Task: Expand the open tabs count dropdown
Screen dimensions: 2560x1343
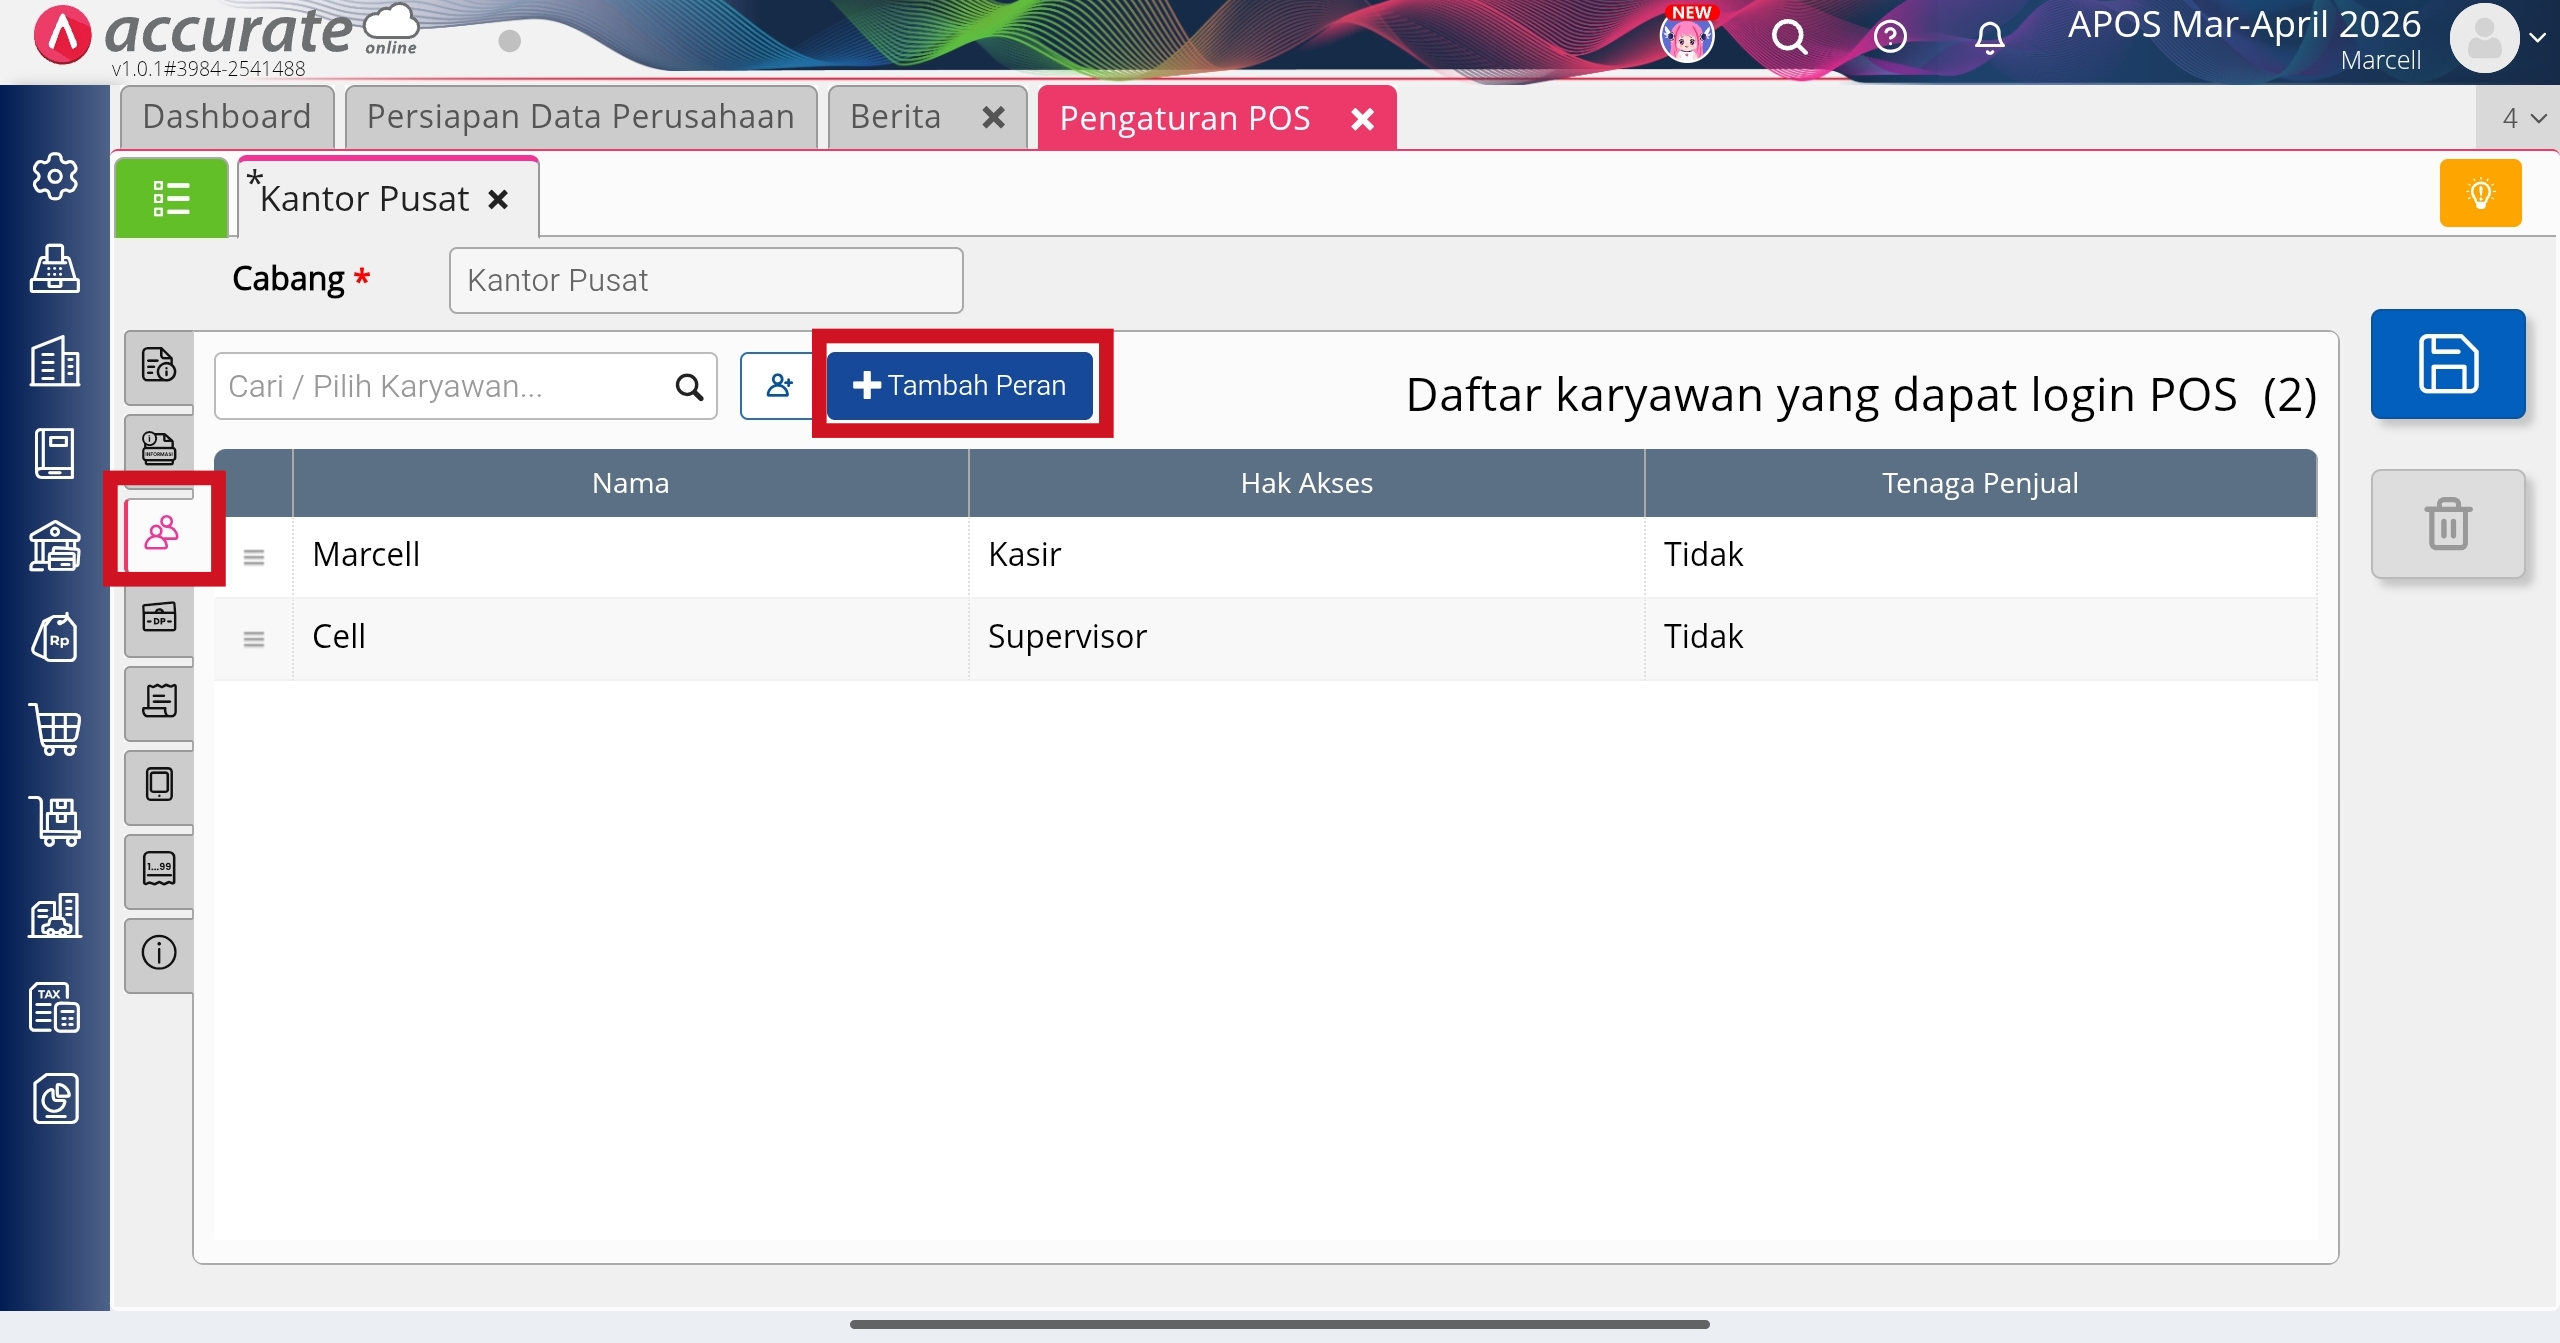Action: (x=2523, y=119)
